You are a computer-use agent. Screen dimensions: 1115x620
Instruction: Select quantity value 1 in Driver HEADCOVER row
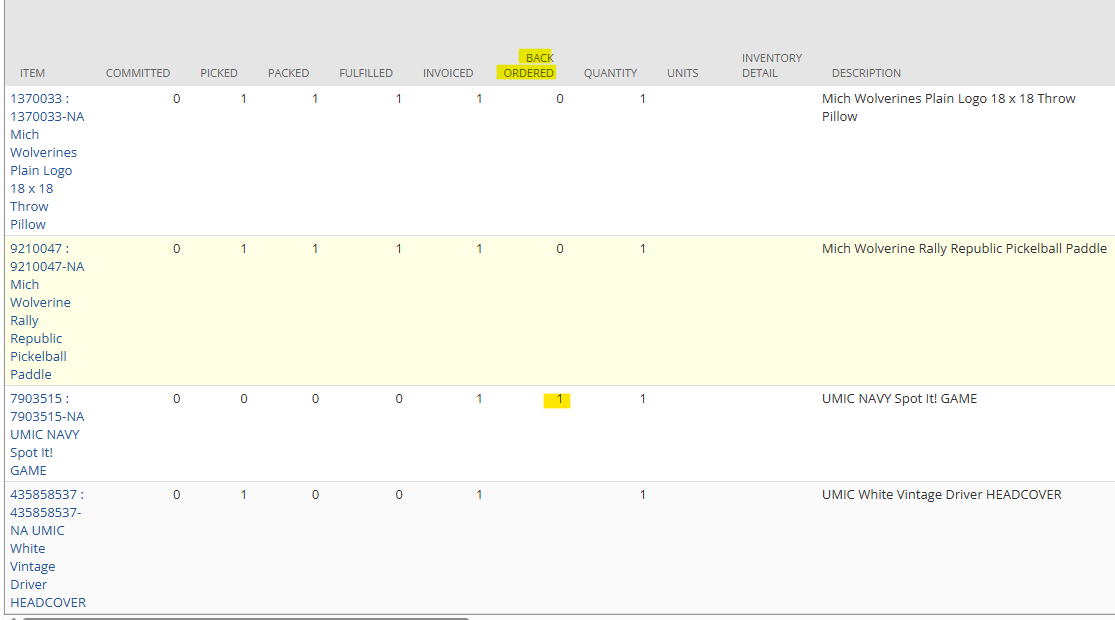(643, 495)
